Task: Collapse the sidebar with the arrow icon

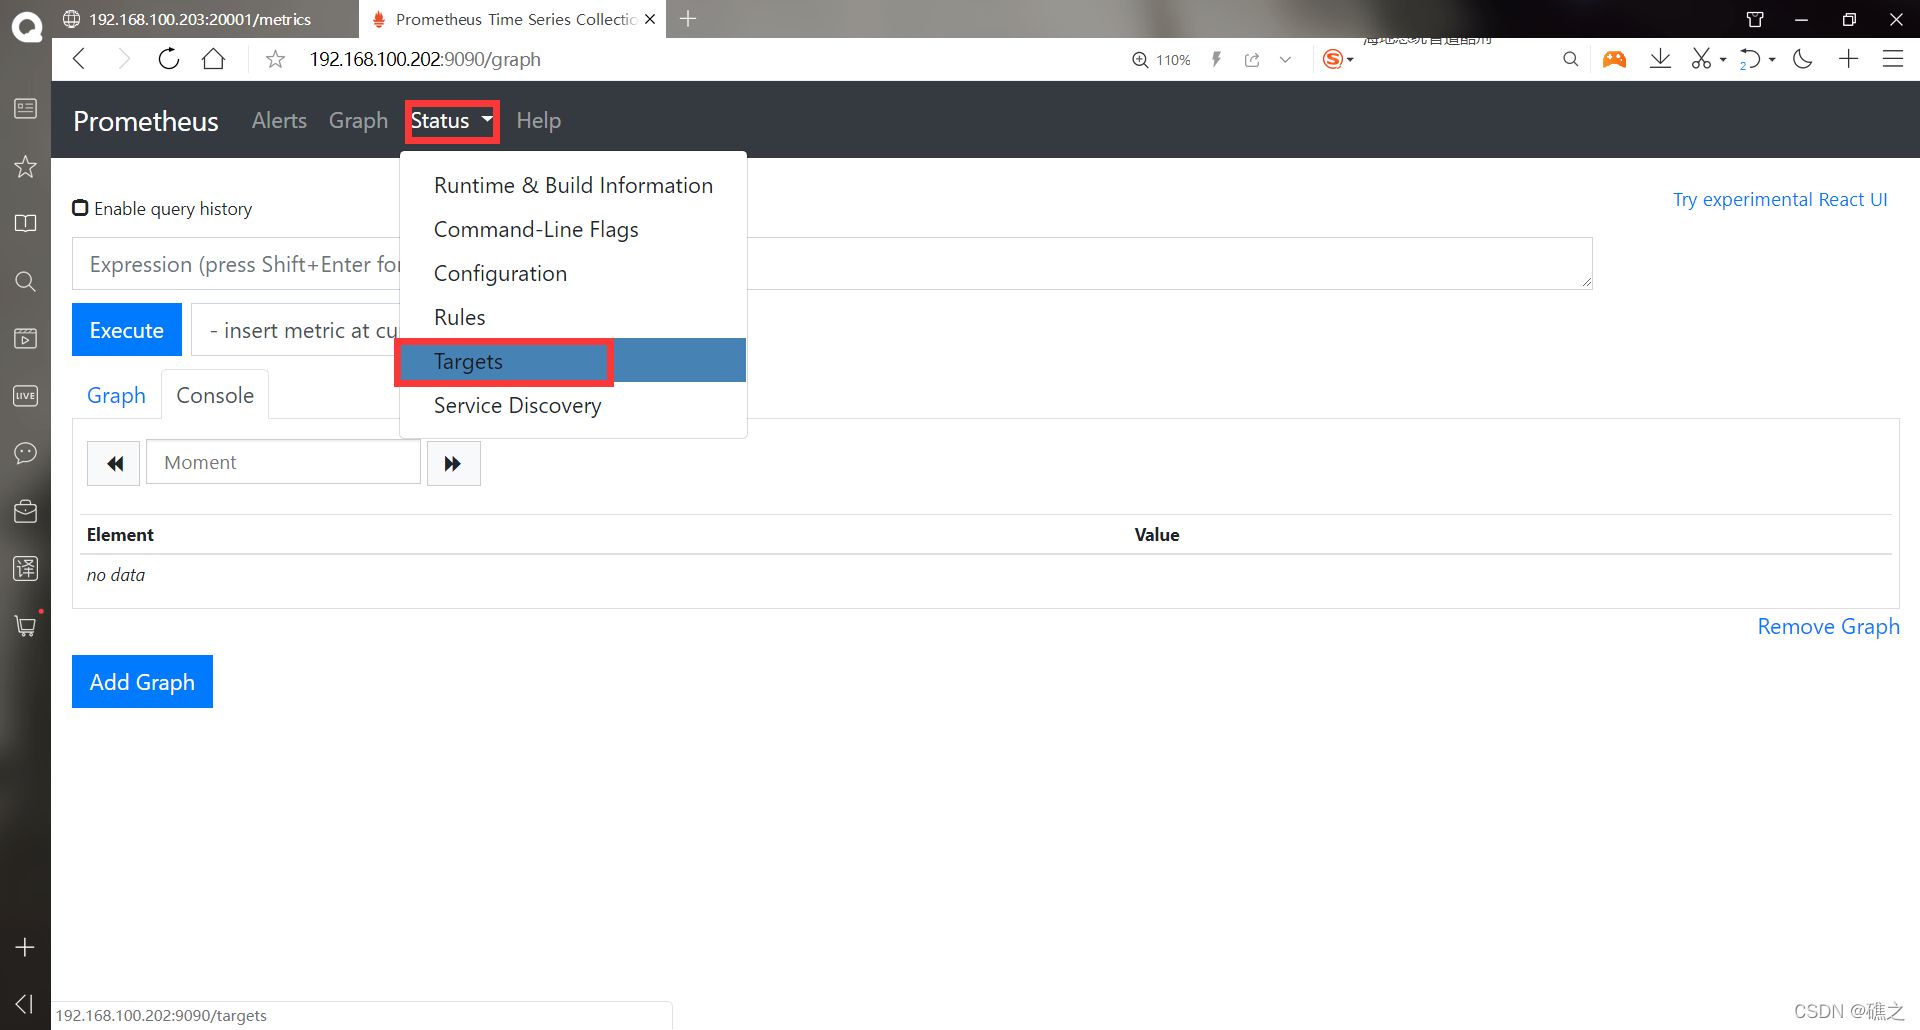Action: click(x=25, y=1003)
